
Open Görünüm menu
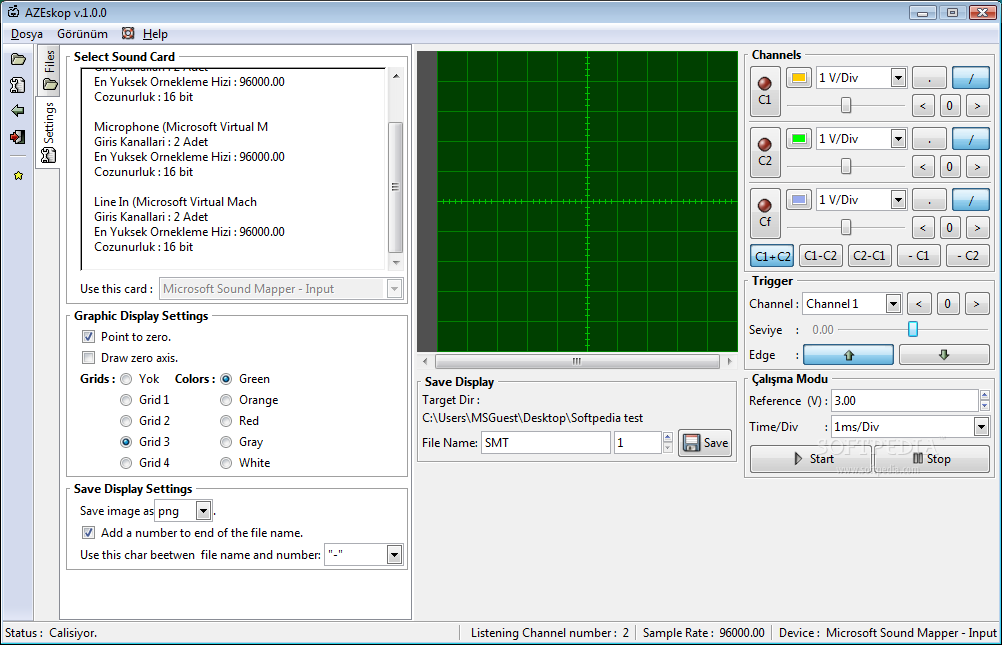82,34
